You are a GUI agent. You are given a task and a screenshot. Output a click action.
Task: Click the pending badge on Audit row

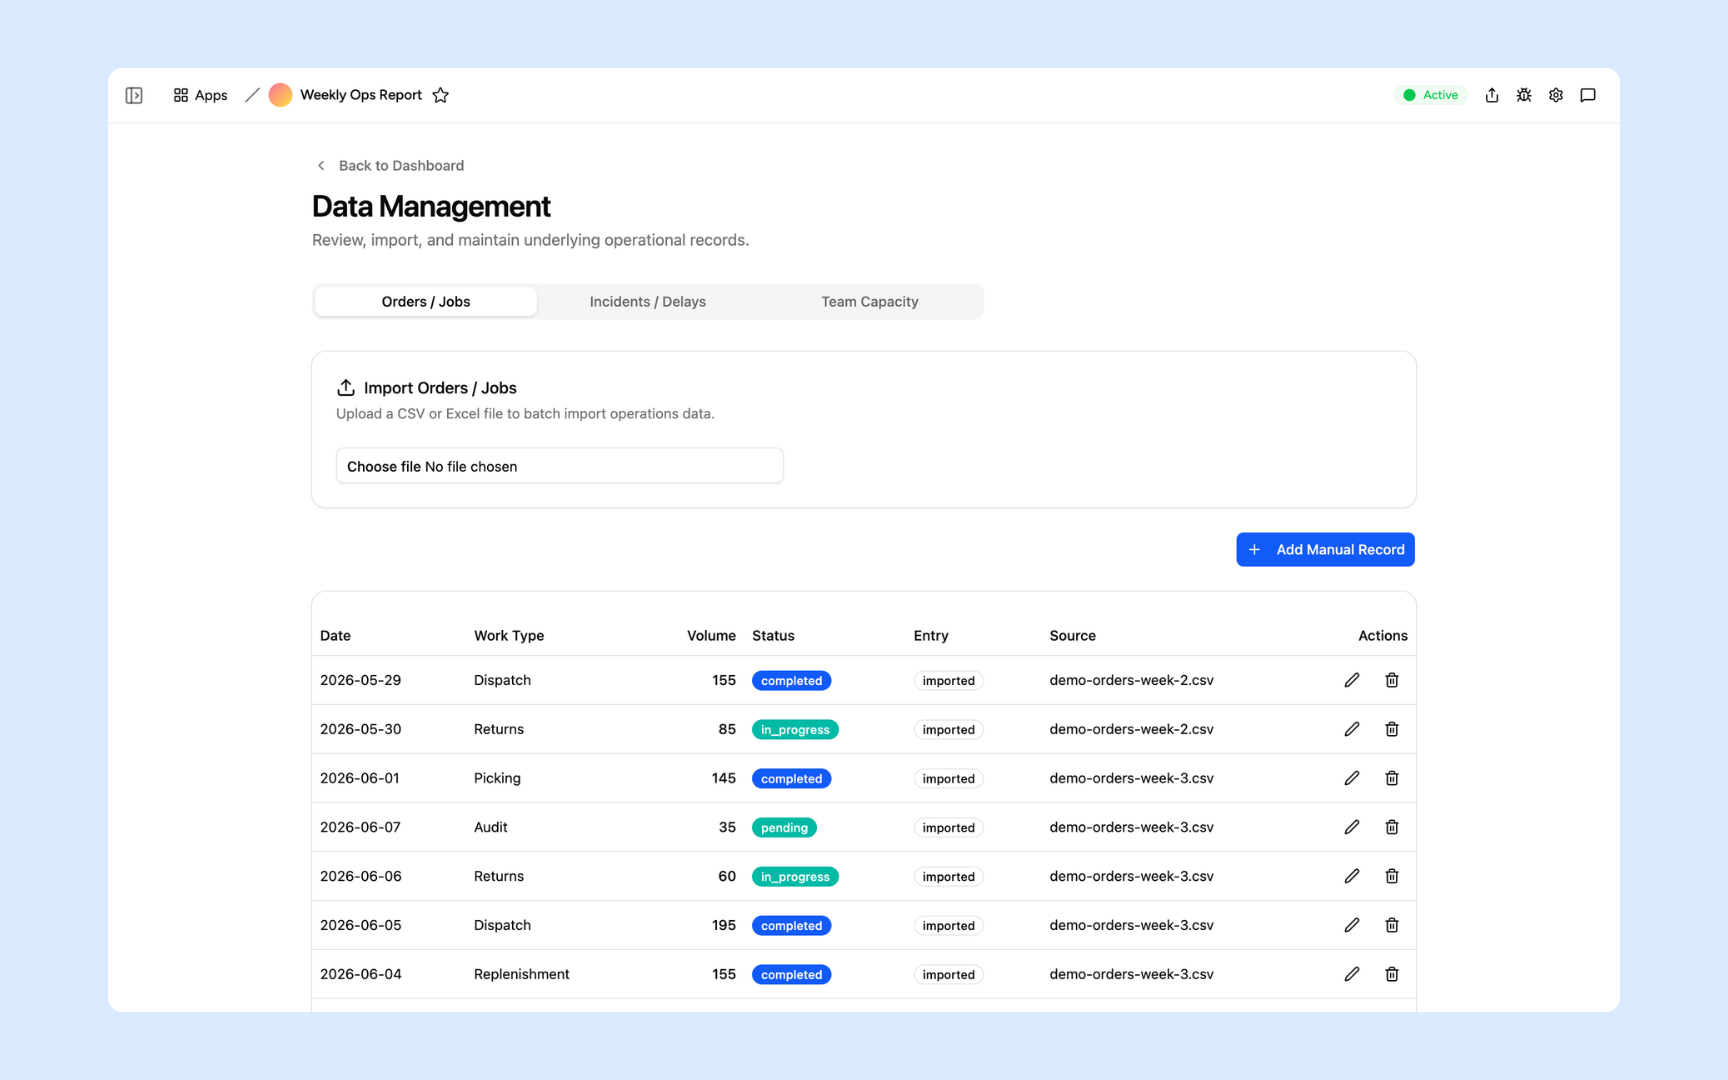[785, 828]
